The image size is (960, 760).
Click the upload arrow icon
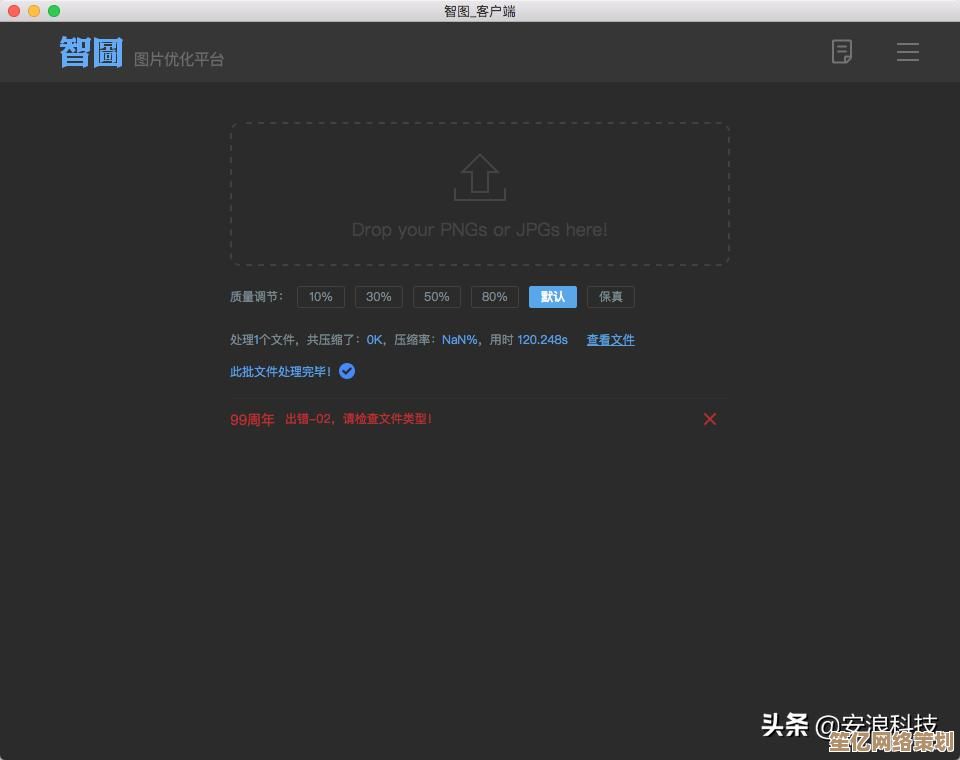480,178
